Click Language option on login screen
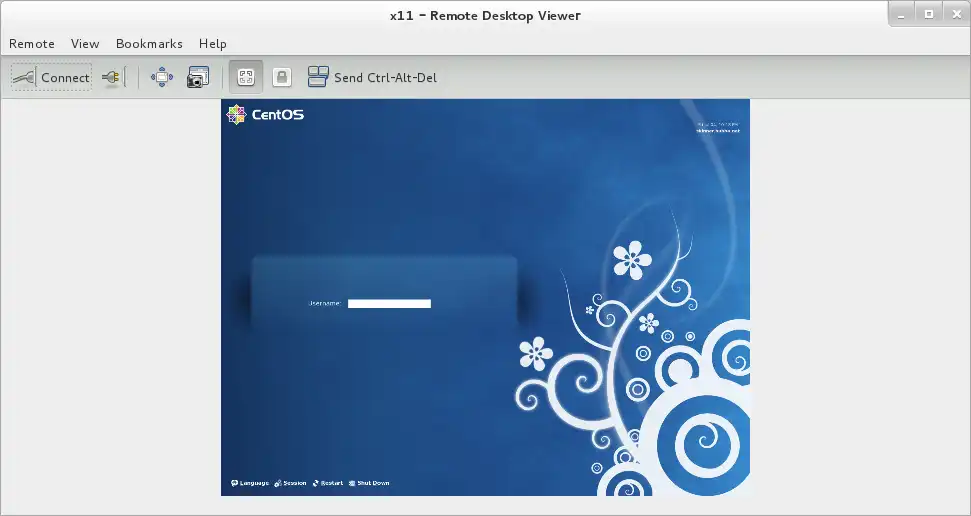This screenshot has width=971, height=516. 250,483
